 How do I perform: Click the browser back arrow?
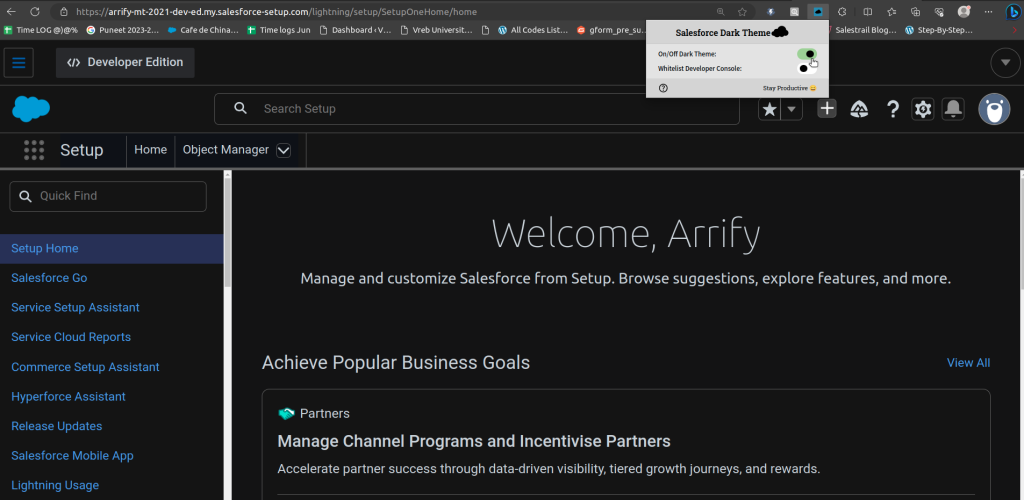[x=11, y=12]
